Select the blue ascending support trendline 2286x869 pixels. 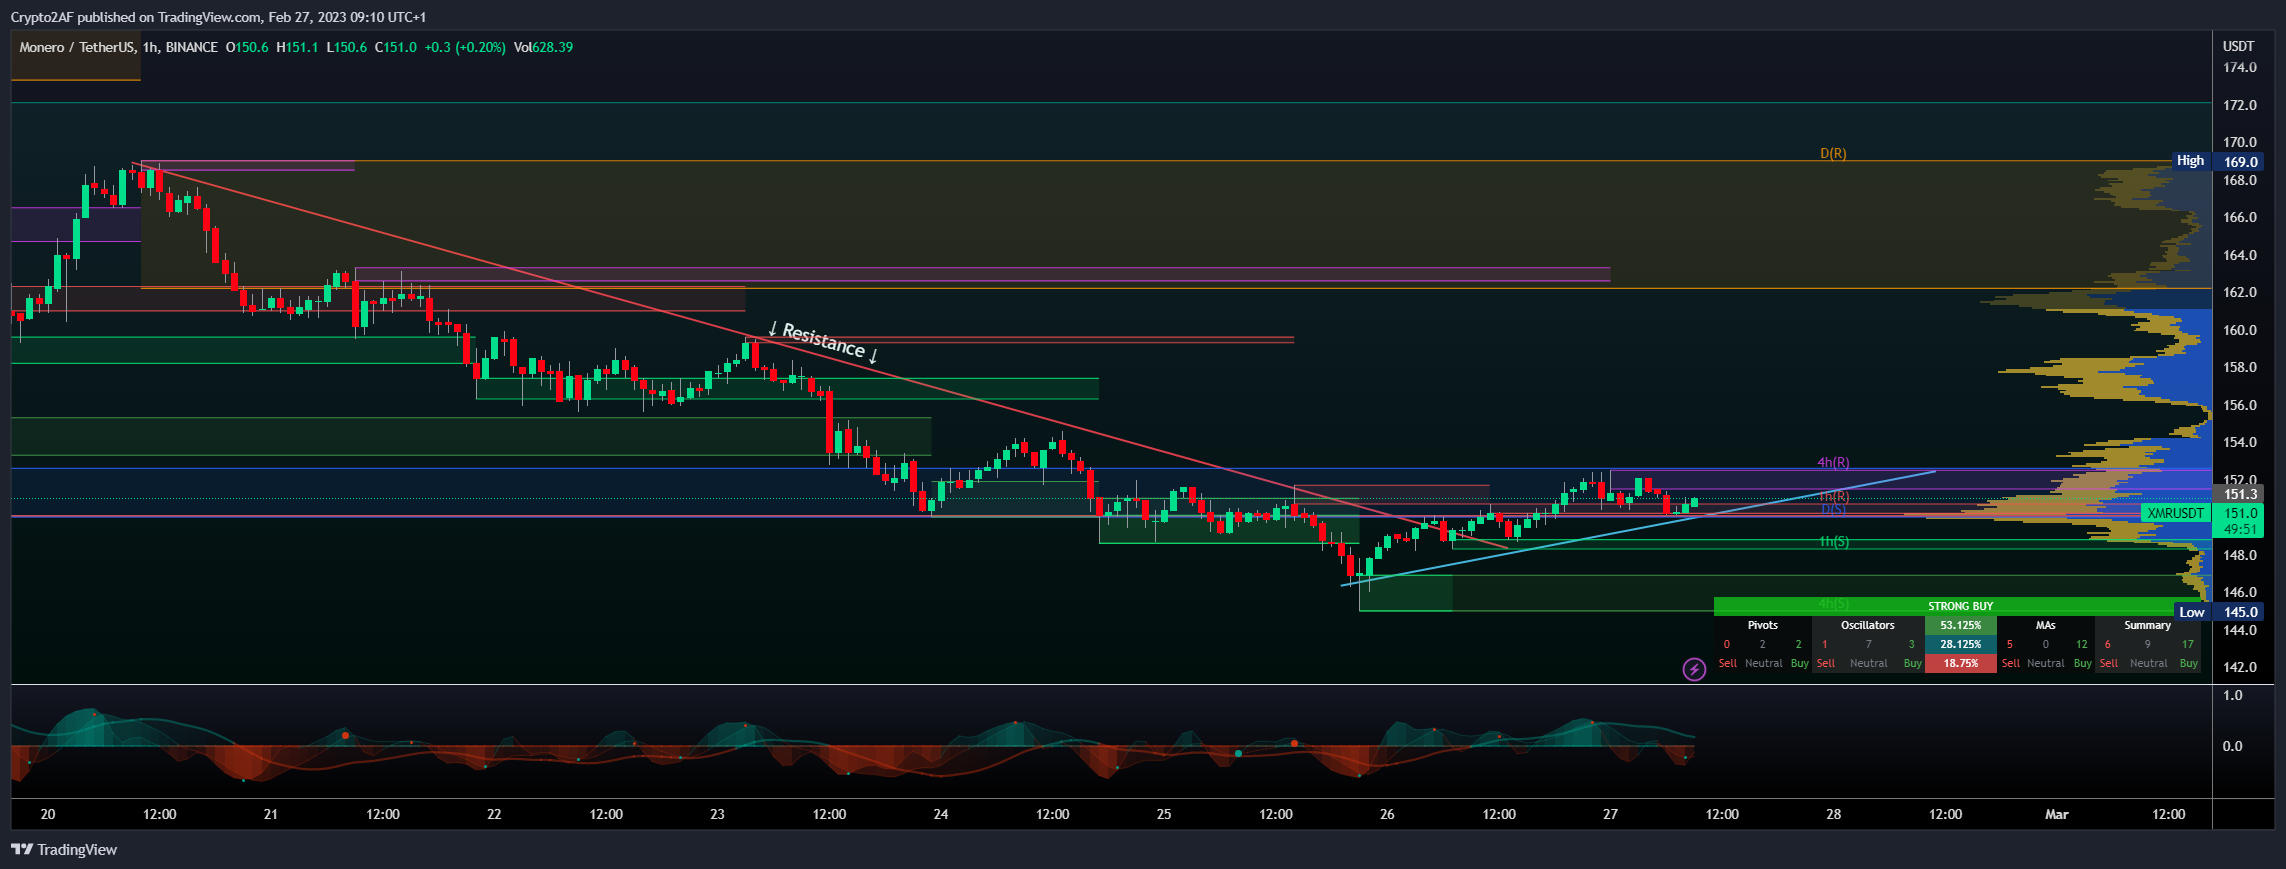coord(1640,527)
